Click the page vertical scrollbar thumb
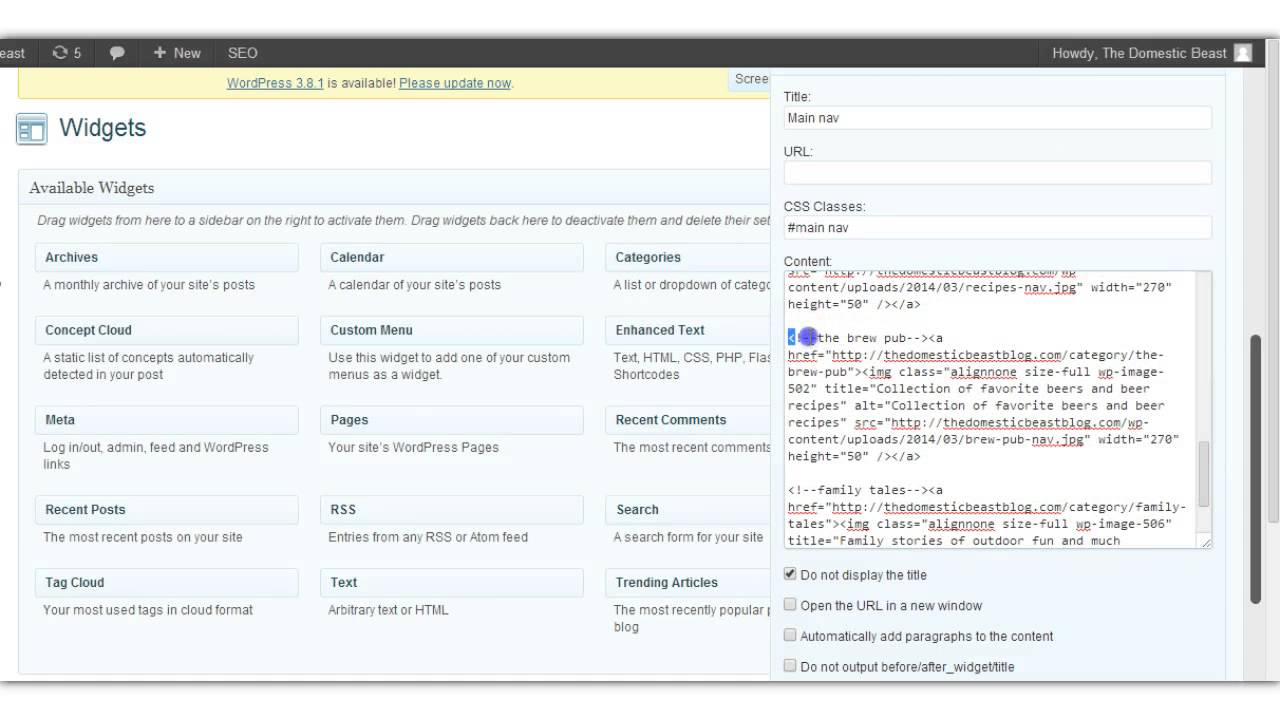1280x720 pixels. click(x=1256, y=468)
